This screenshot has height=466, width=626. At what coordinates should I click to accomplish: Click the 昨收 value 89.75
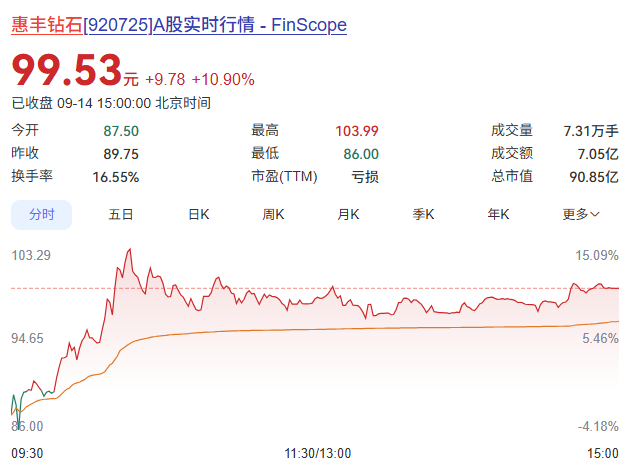pos(121,154)
